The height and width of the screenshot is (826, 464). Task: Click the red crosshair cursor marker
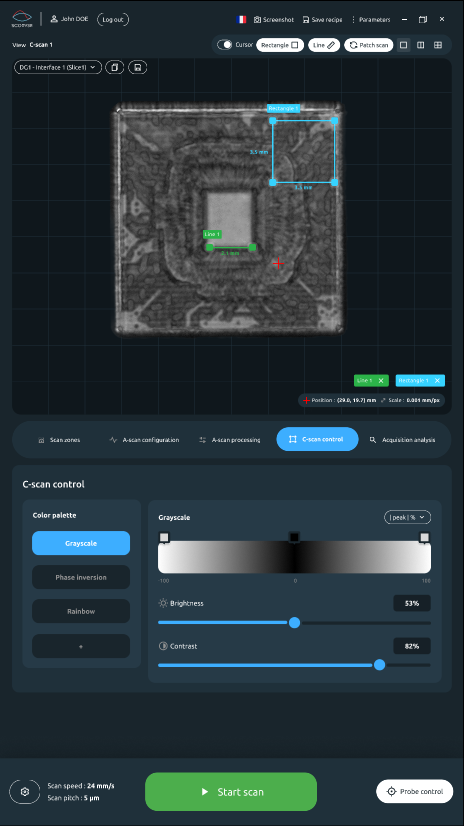click(278, 263)
